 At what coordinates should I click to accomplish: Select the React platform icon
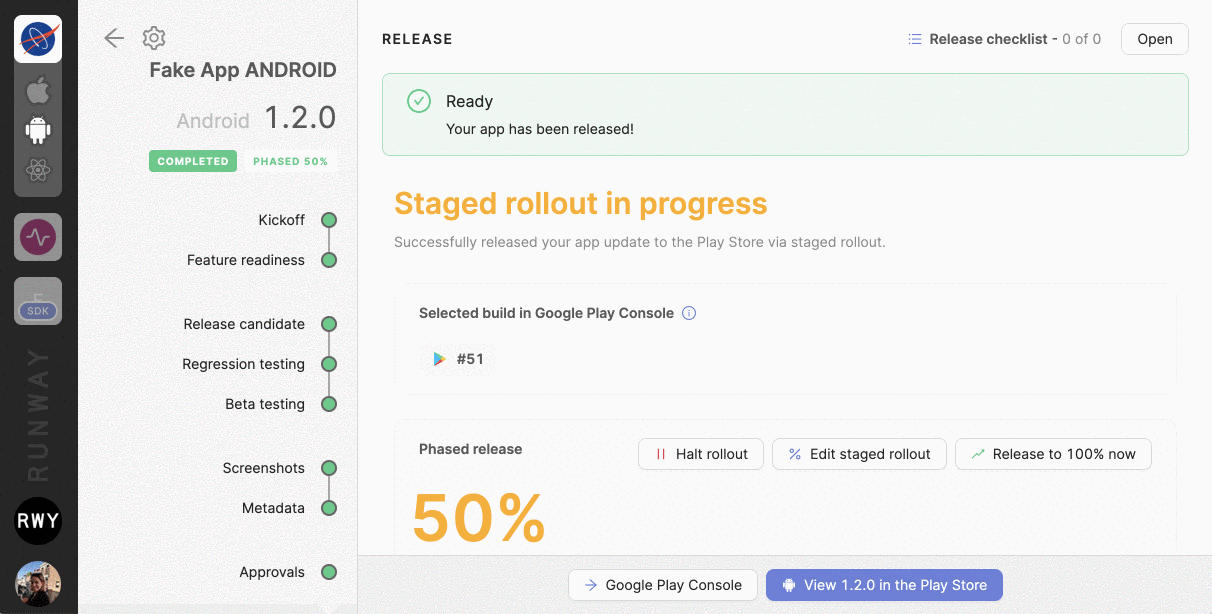[38, 170]
